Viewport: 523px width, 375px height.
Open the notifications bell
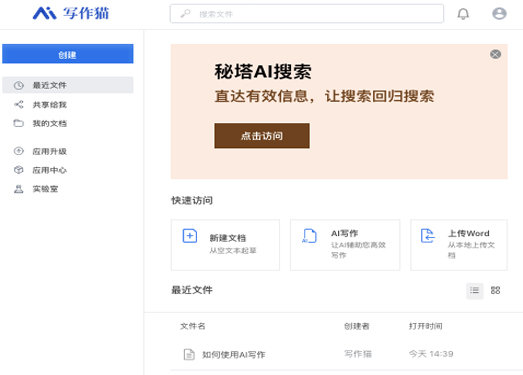click(463, 14)
